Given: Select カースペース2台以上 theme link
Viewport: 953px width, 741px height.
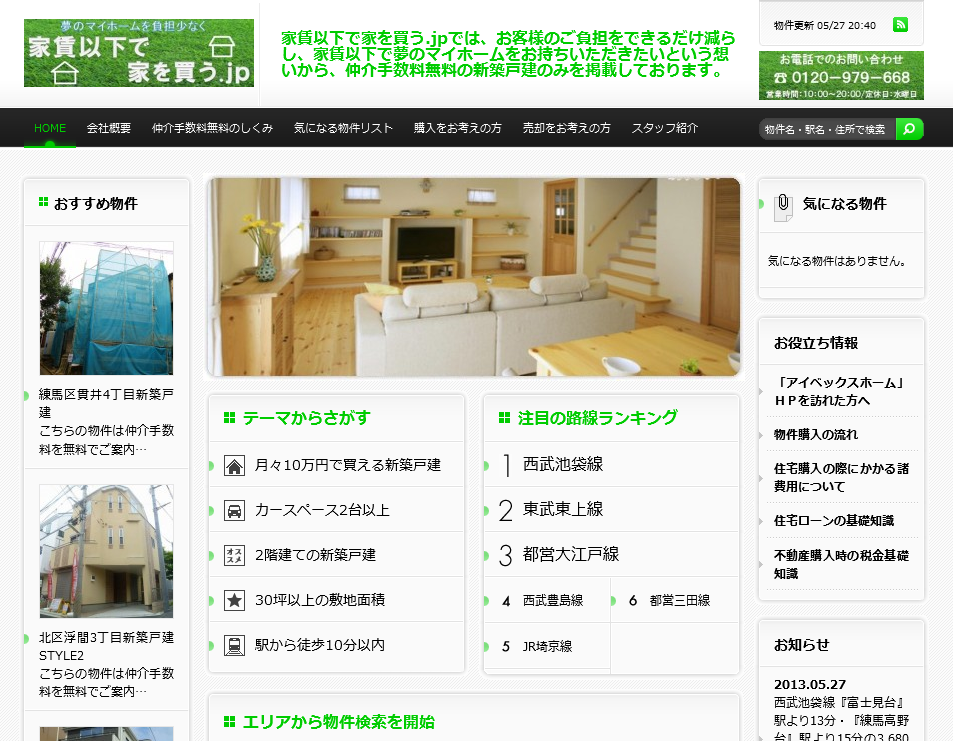Looking at the screenshot, I should (x=322, y=510).
